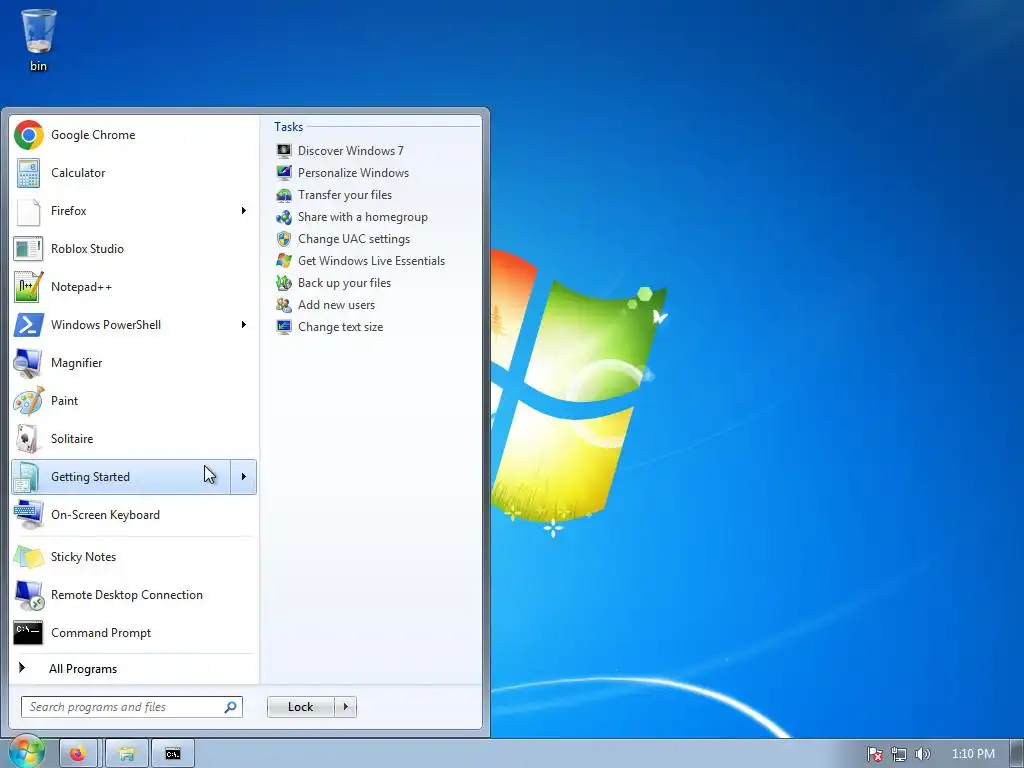Select Share with a homegroup
Screen dimensions: 1024x768
pyautogui.click(x=362, y=217)
